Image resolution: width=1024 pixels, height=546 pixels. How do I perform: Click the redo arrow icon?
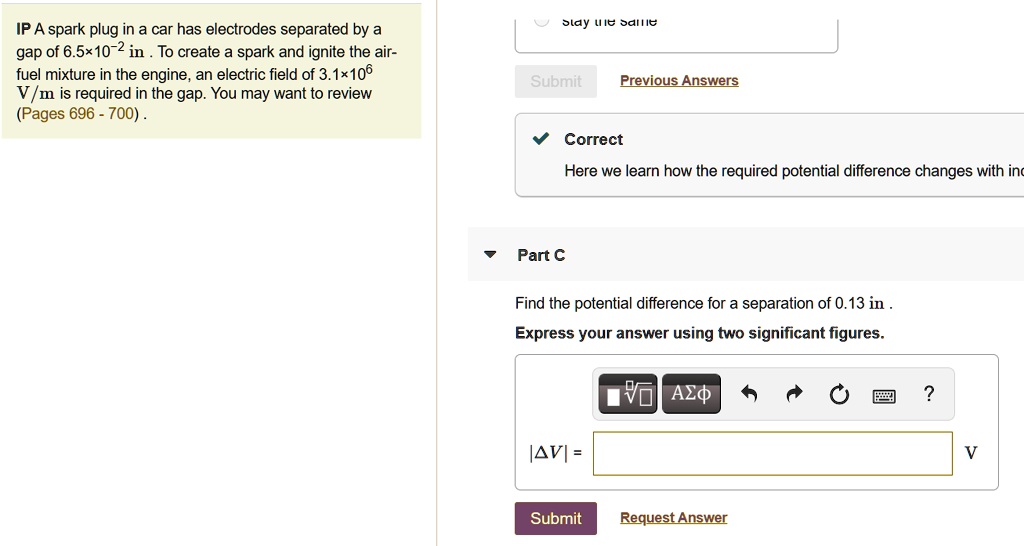pos(794,394)
